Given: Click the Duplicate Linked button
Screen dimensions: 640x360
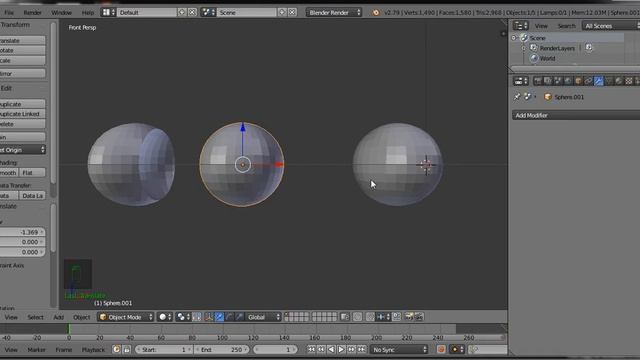Looking at the screenshot, I should coord(22,114).
